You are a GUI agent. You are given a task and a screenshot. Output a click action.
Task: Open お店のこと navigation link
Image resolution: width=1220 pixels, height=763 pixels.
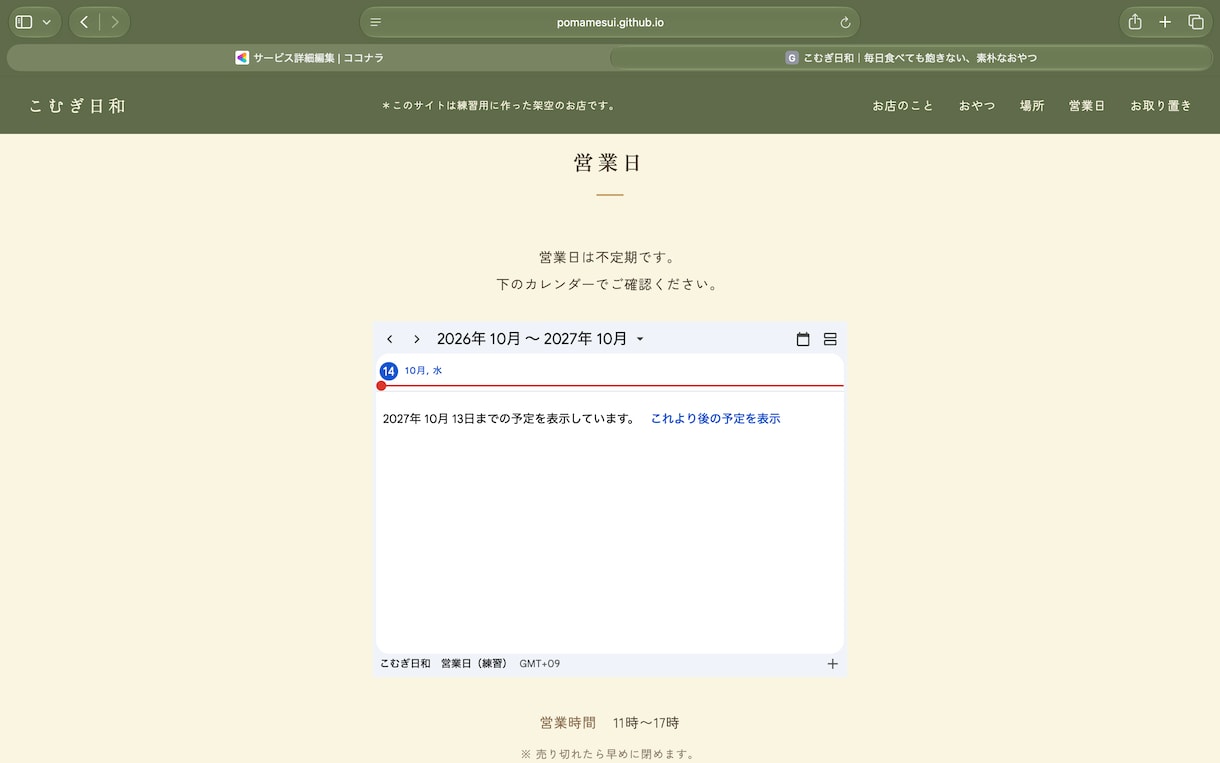[x=902, y=106]
